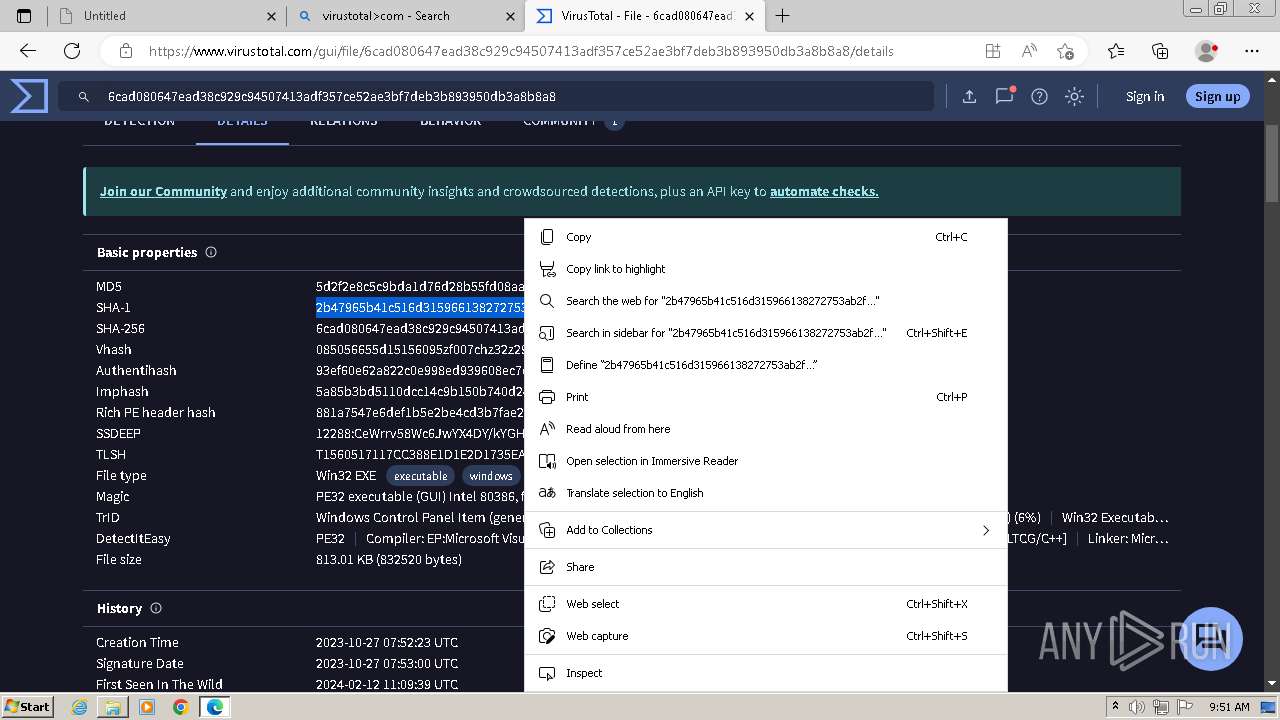Viewport: 1280px width, 720px height.
Task: Click the search magnifier icon in VirusTotal bar
Action: tap(84, 97)
